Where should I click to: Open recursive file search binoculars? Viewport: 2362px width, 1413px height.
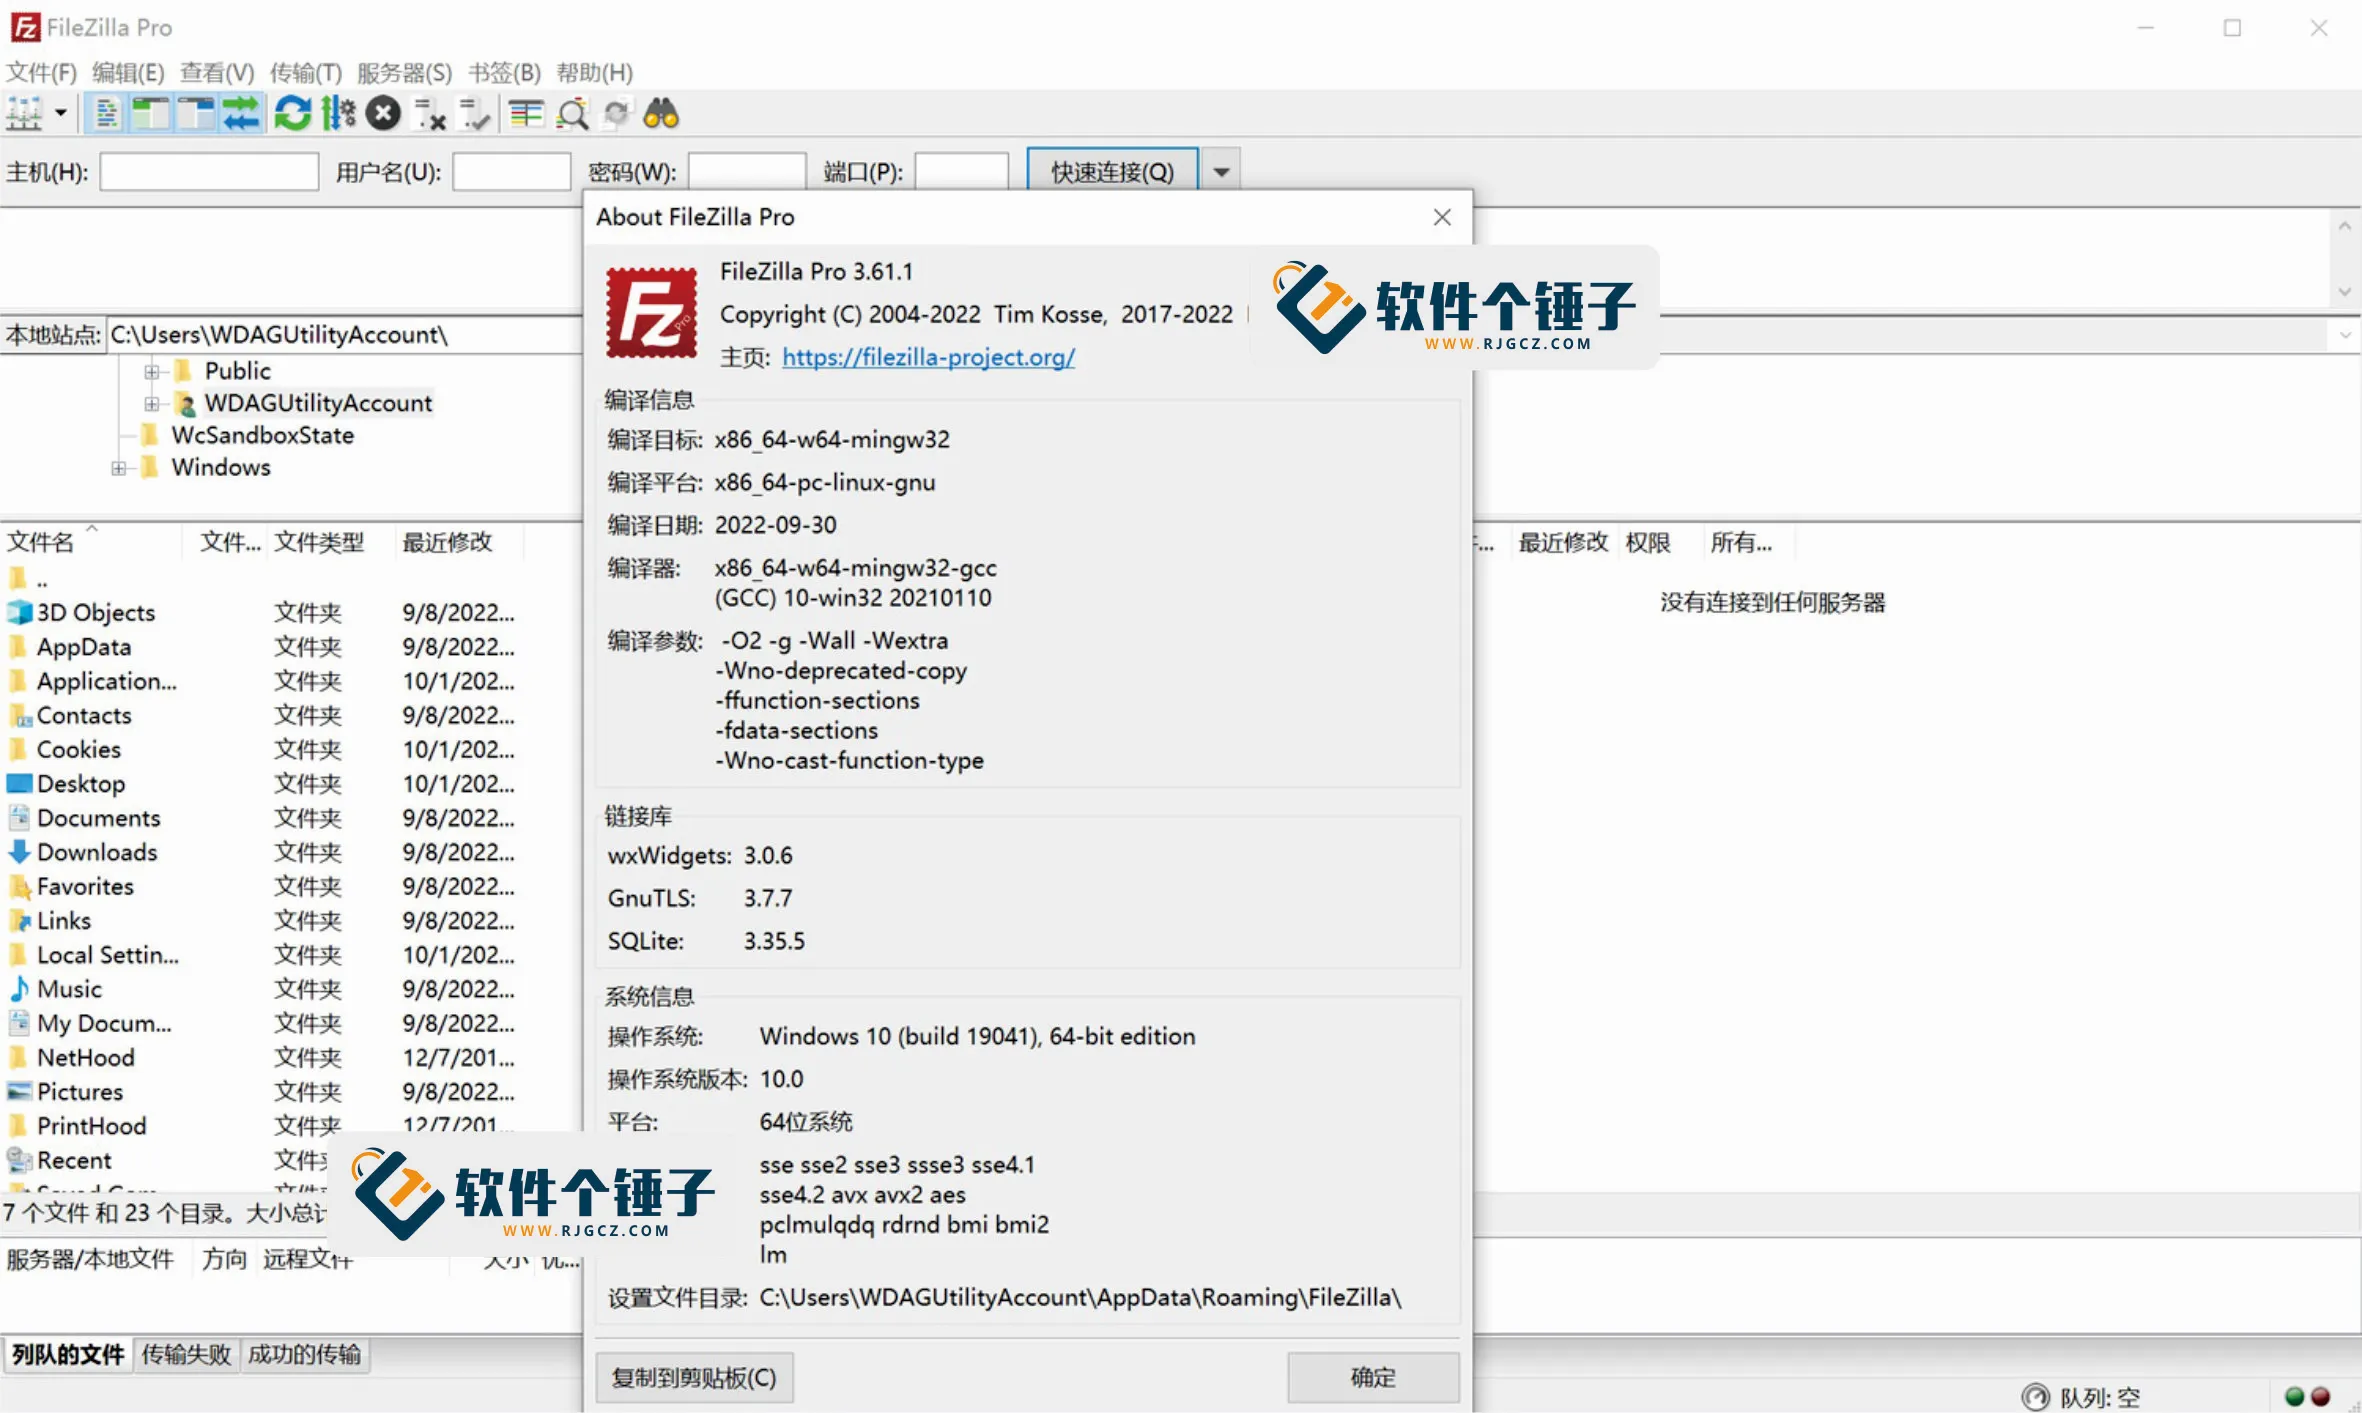tap(661, 114)
